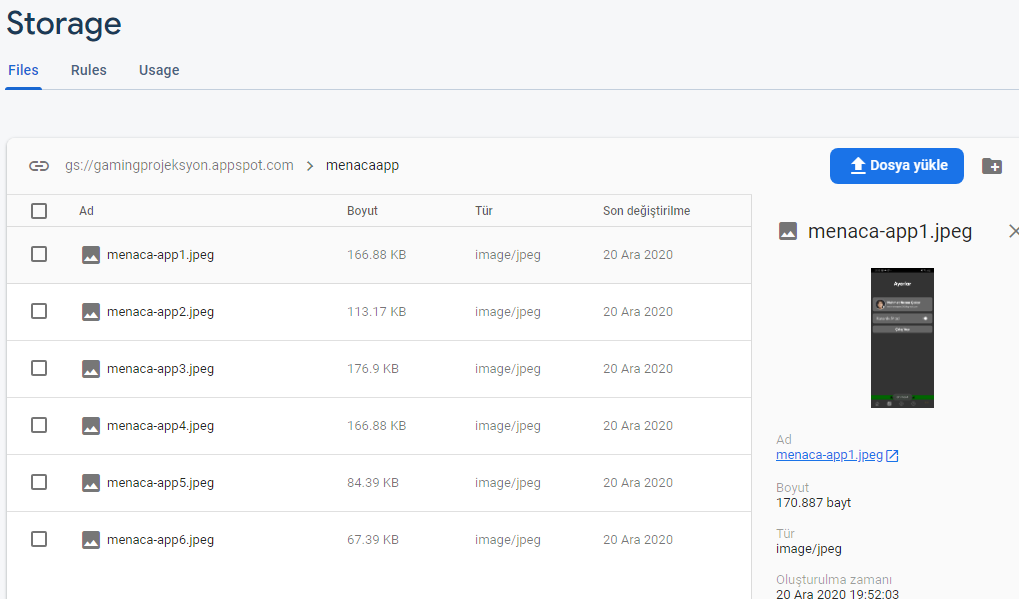This screenshot has width=1019, height=599.
Task: Click the menaca-app1.jpeg title in details panel
Action: tap(890, 231)
